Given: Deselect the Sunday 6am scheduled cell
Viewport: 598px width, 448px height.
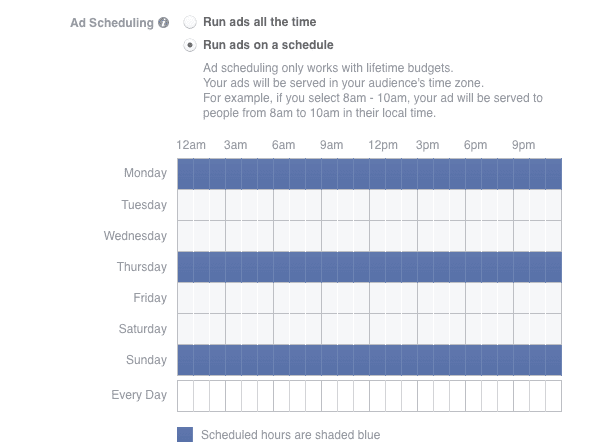Looking at the screenshot, I should click(x=281, y=360).
